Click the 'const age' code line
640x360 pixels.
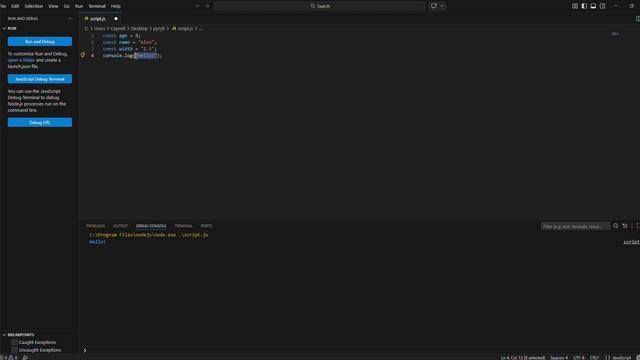point(122,36)
